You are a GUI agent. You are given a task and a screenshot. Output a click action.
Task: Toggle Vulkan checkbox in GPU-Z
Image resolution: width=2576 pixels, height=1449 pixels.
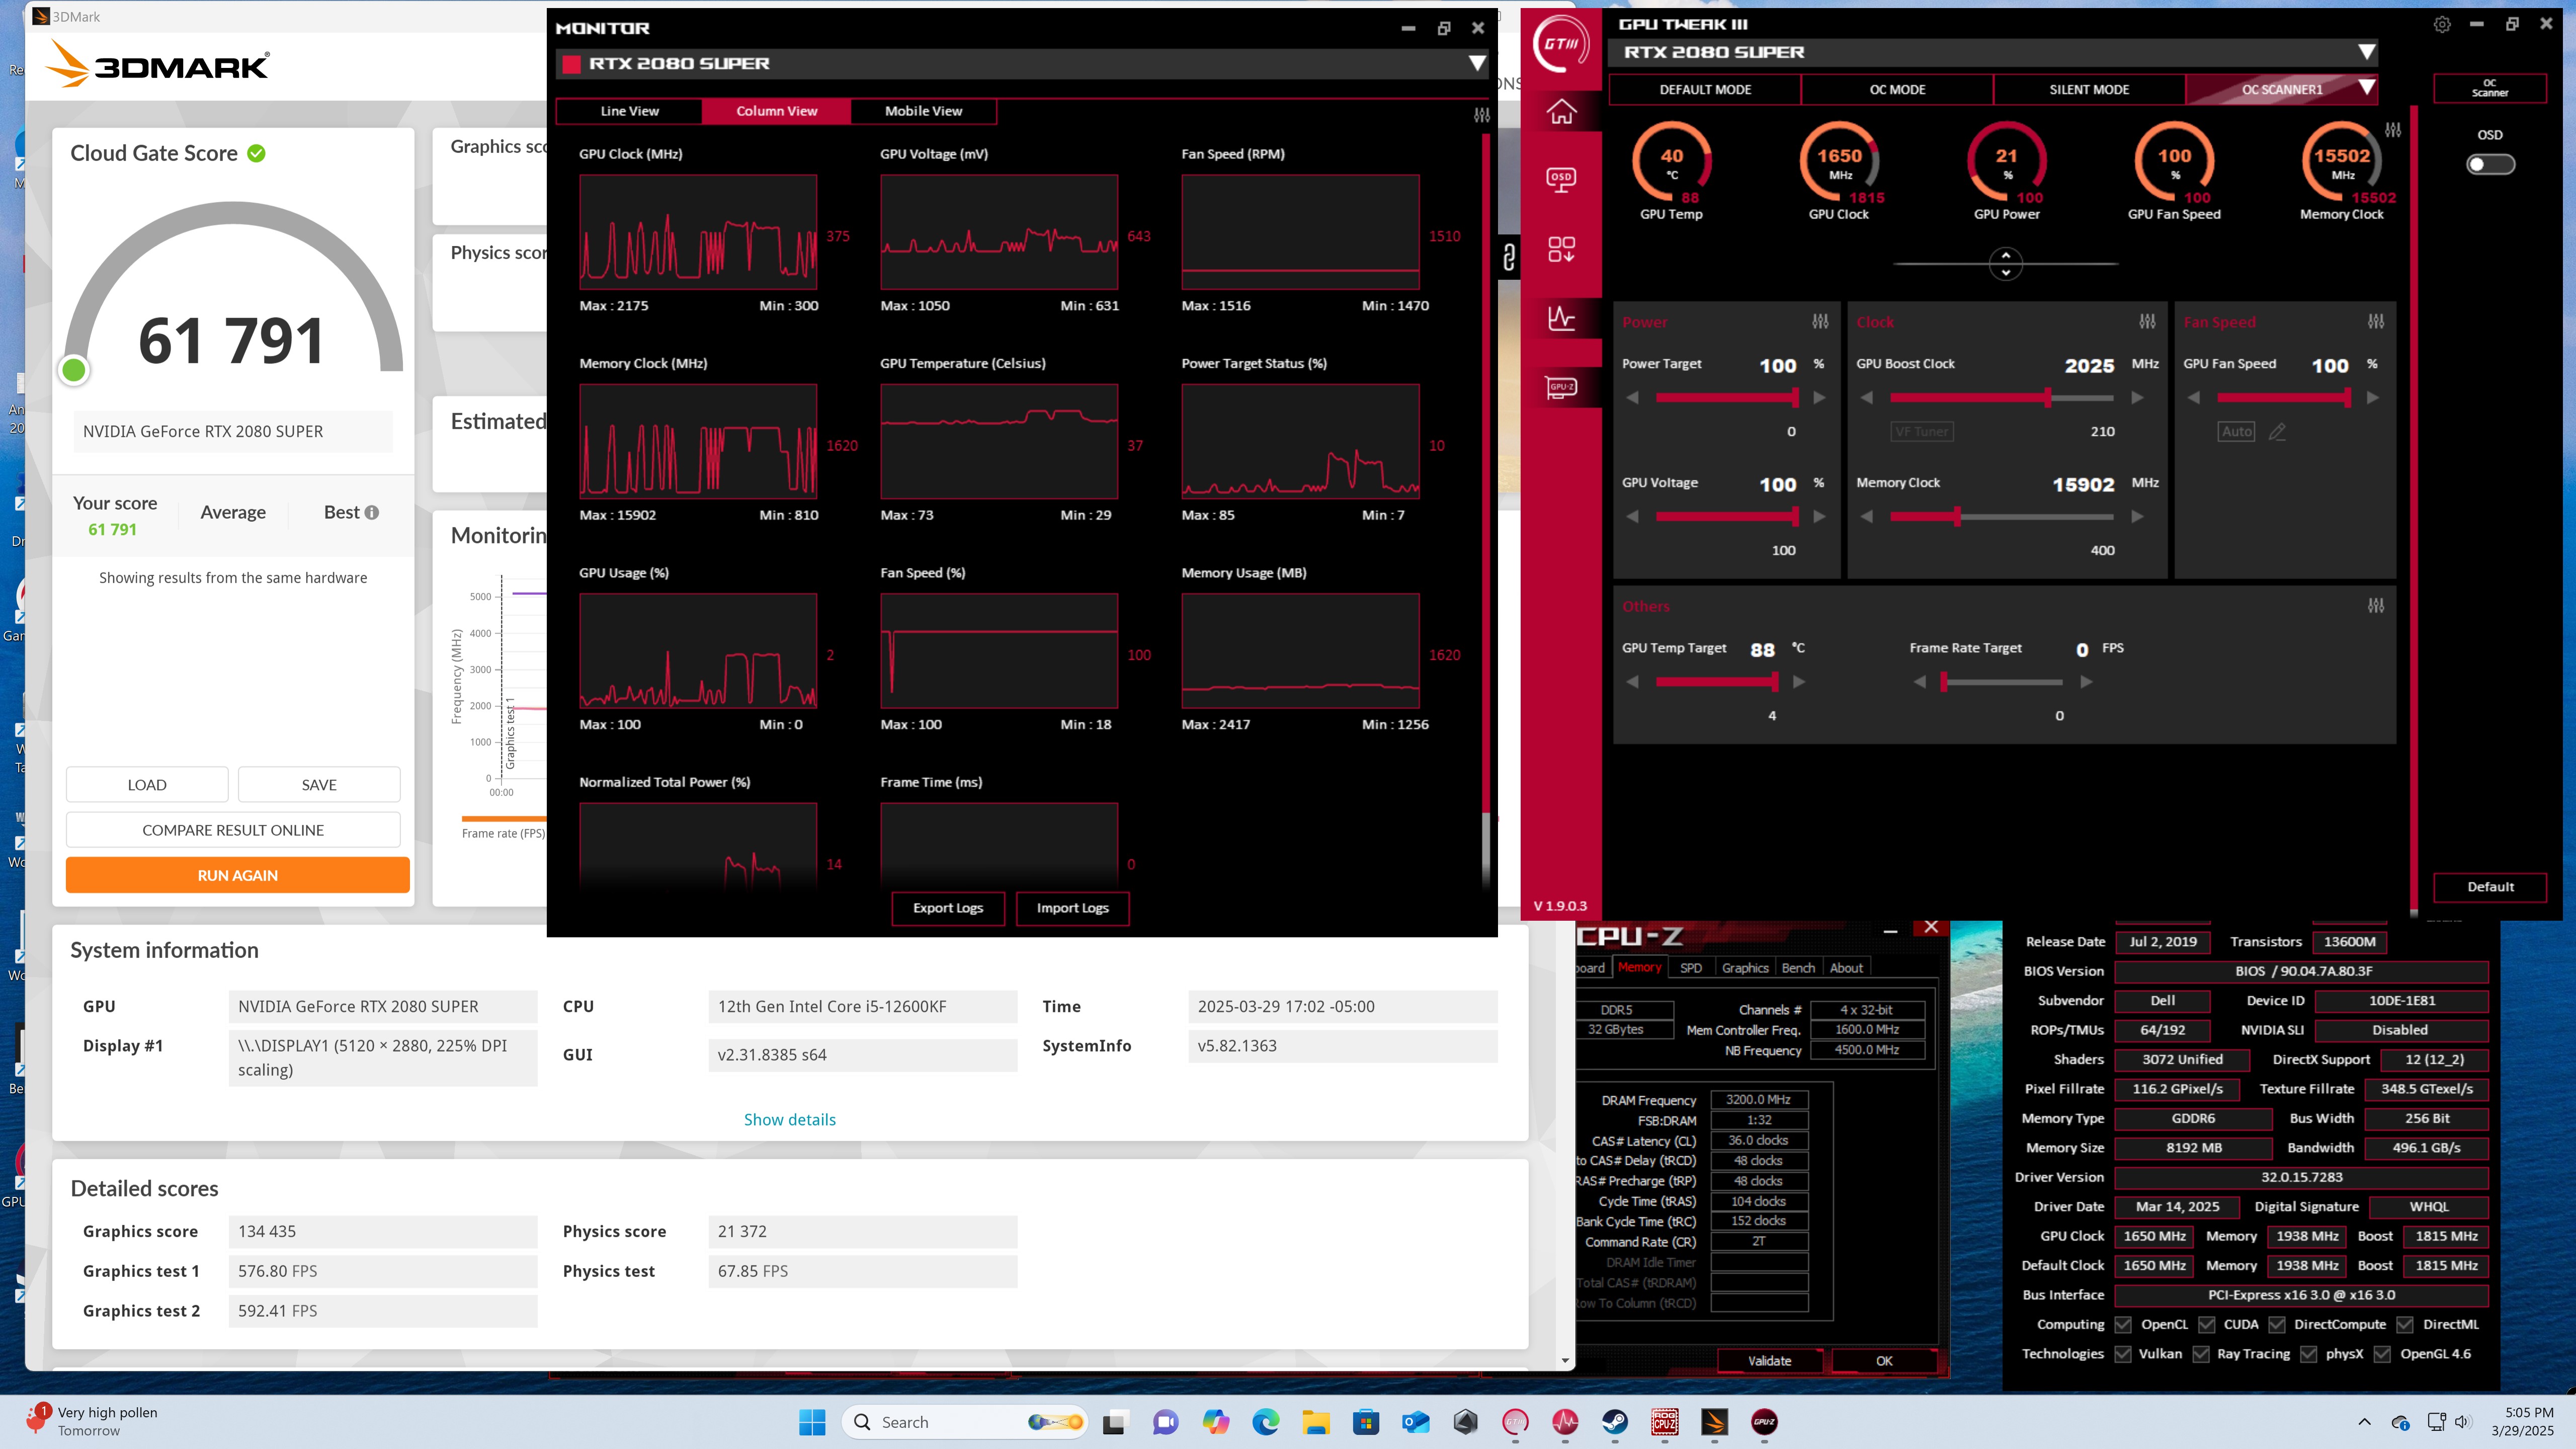point(2123,1354)
